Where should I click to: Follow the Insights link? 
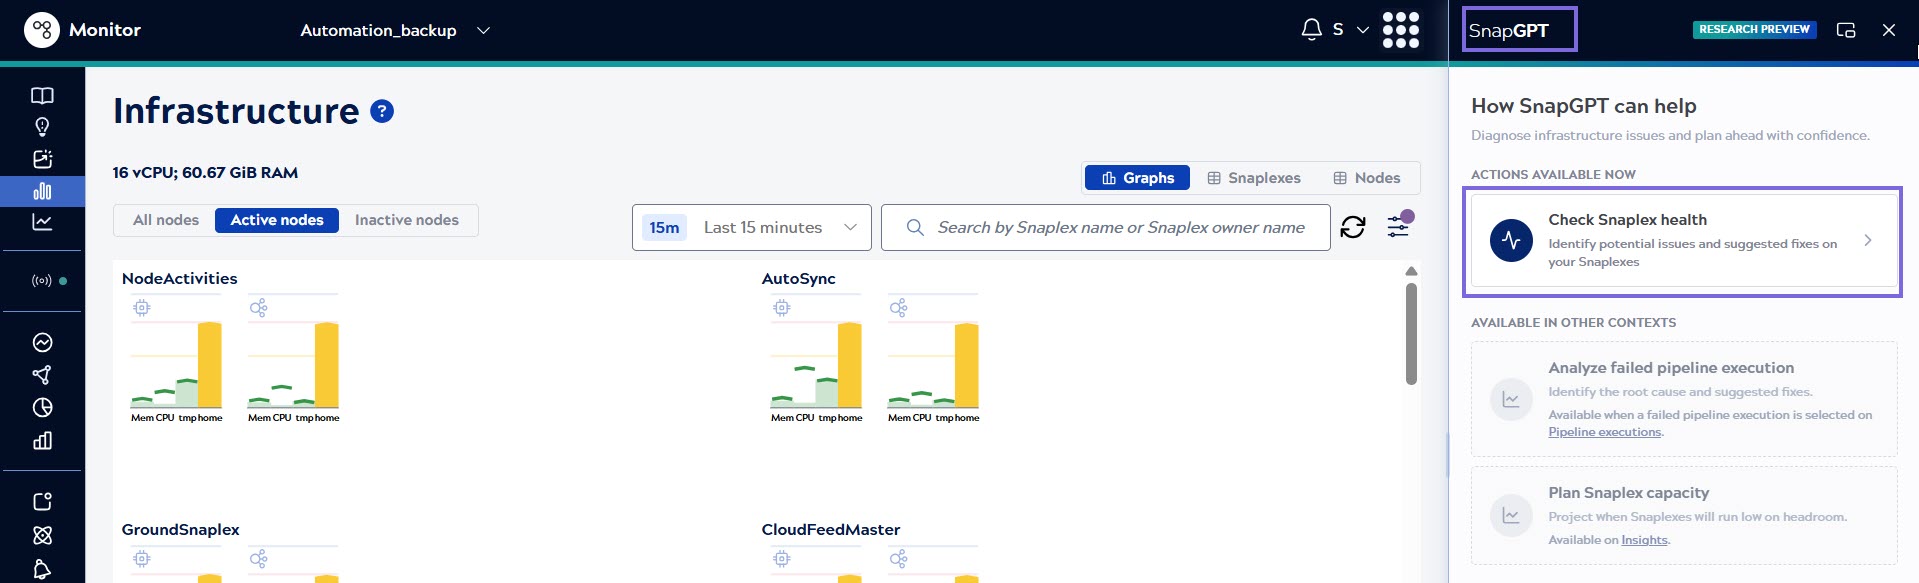click(1644, 540)
